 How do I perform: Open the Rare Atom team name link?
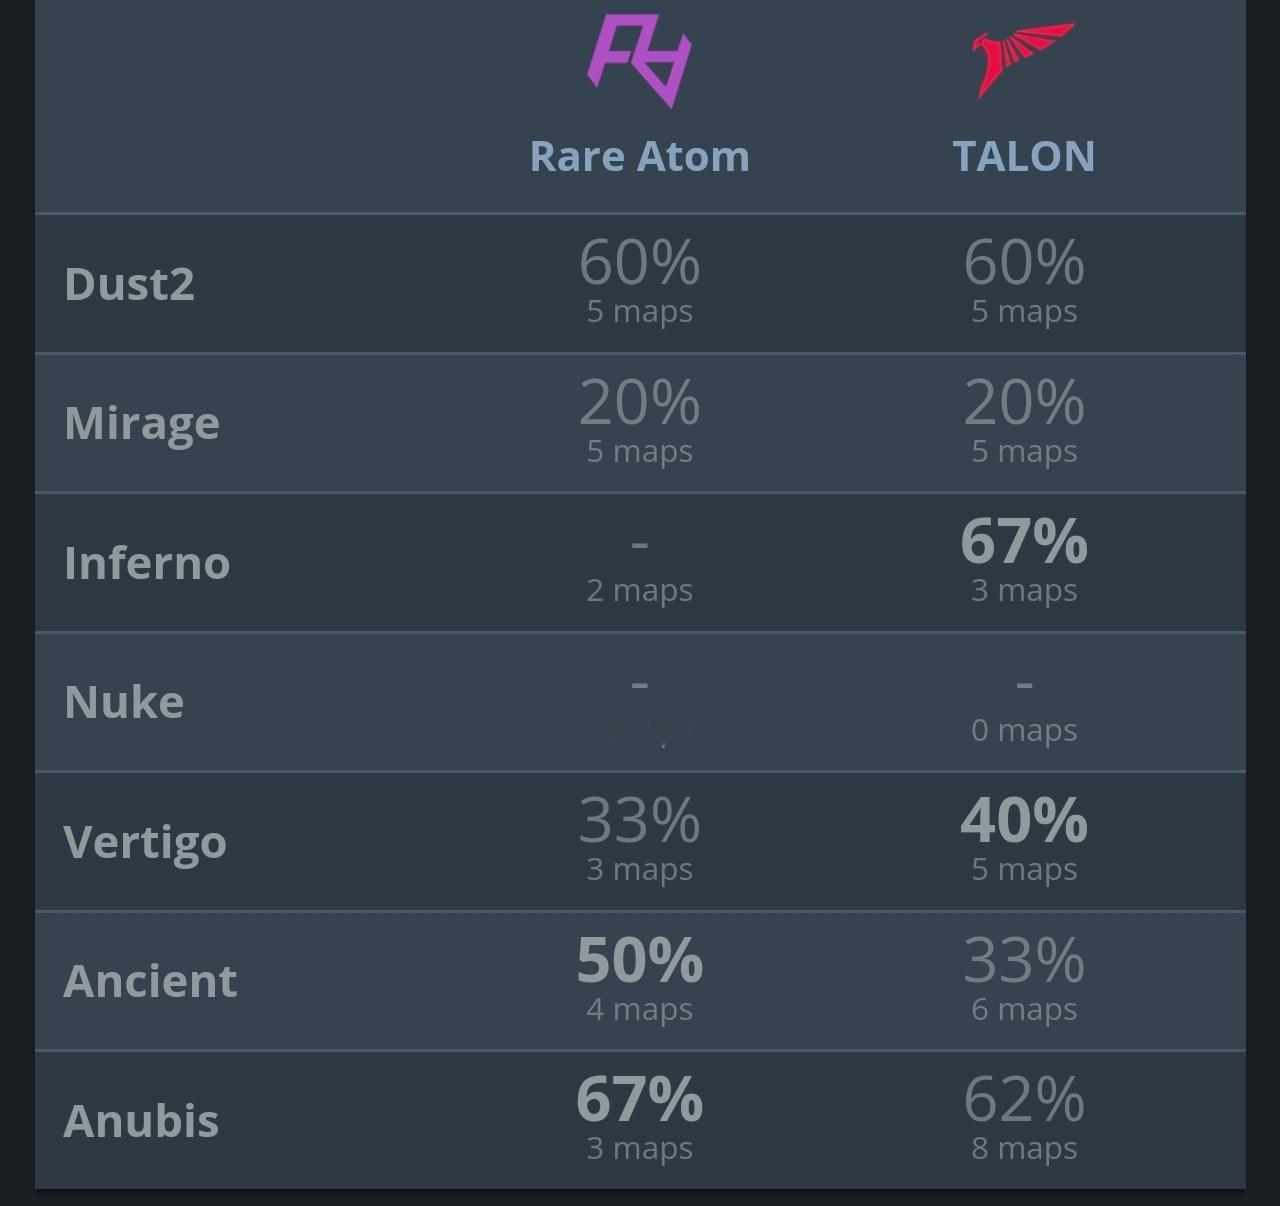tap(639, 156)
